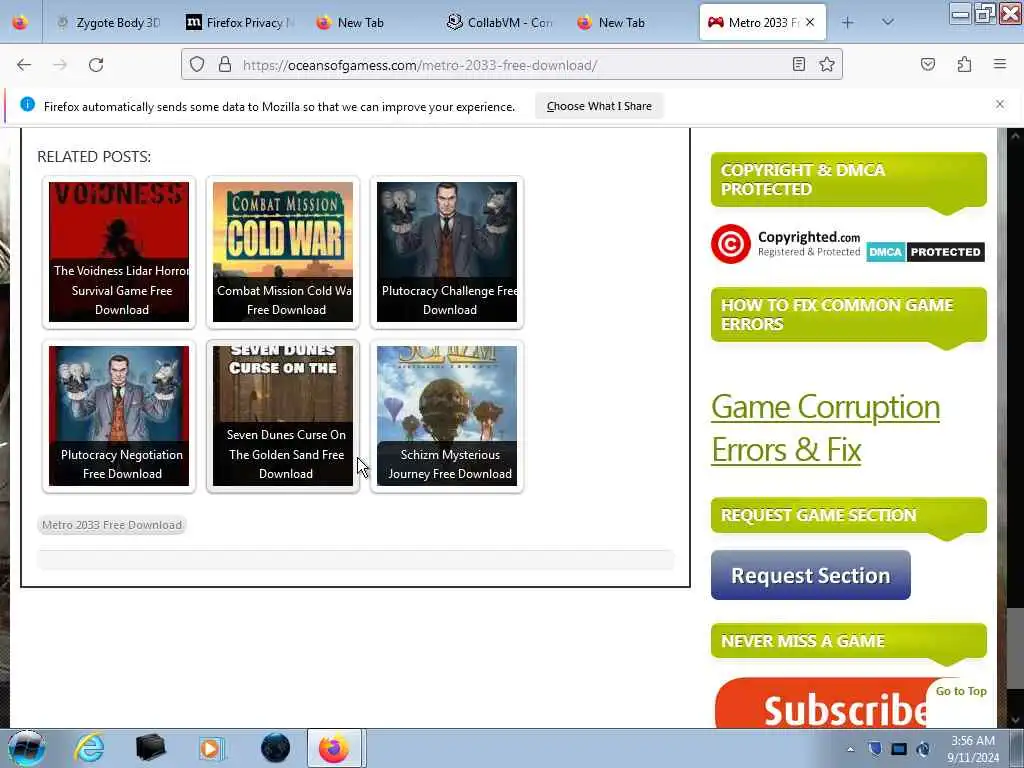1024x768 pixels.
Task: Reload the page with the refresh icon
Action: point(96,65)
